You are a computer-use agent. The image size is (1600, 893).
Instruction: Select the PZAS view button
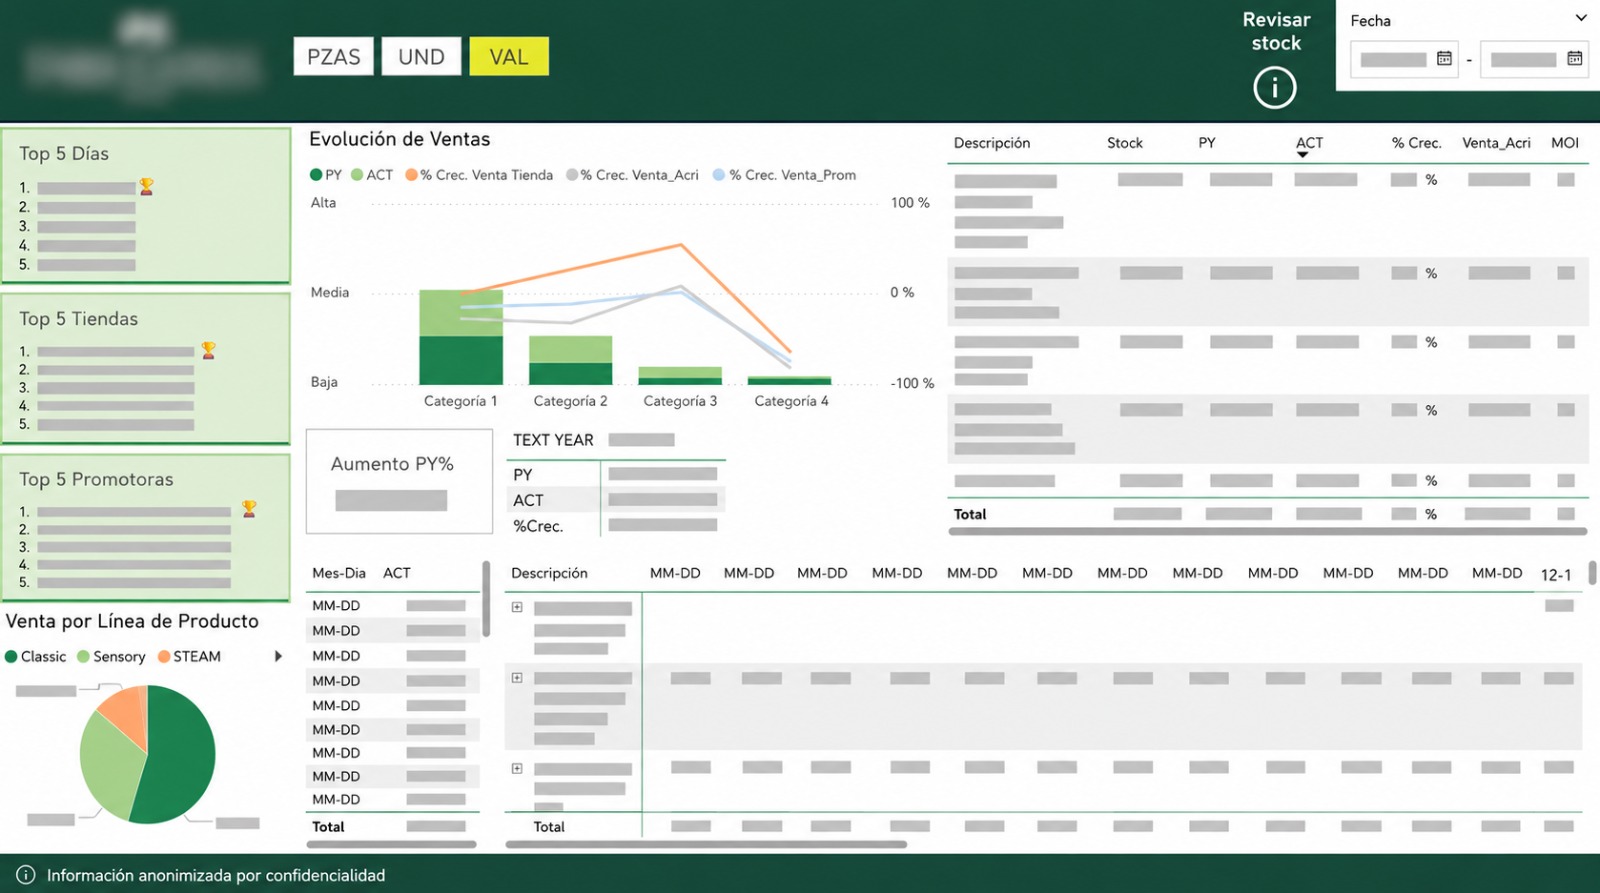coord(333,57)
